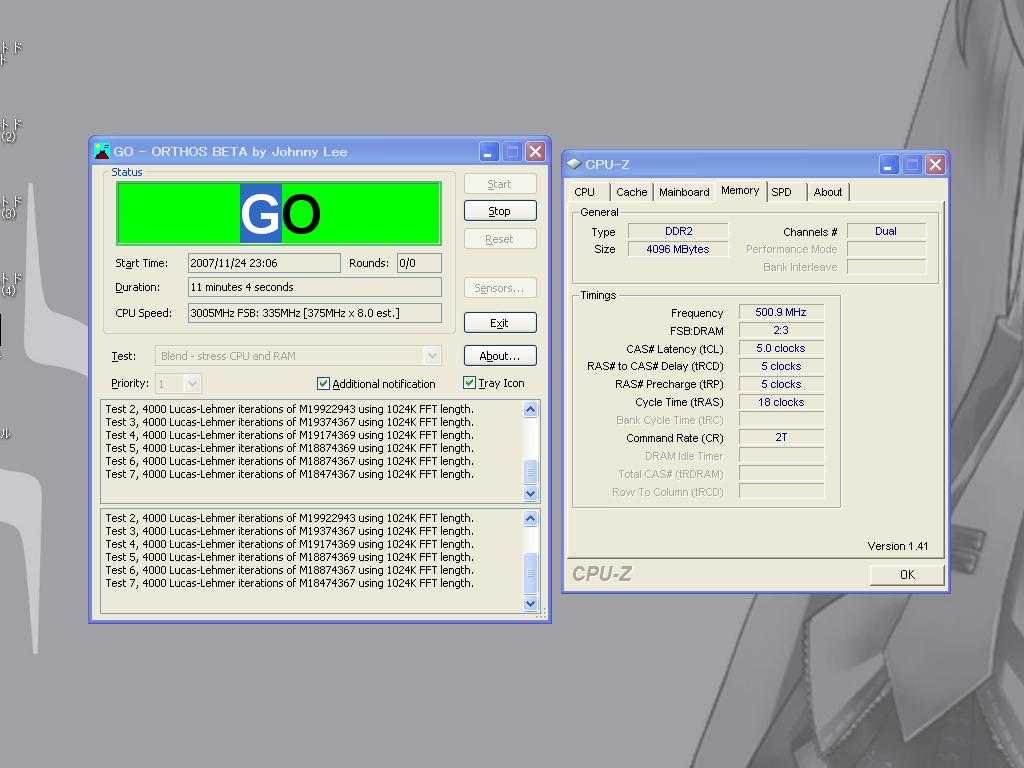Click the Reset button in ORTHOS
Image resolution: width=1024 pixels, height=768 pixels.
500,239
